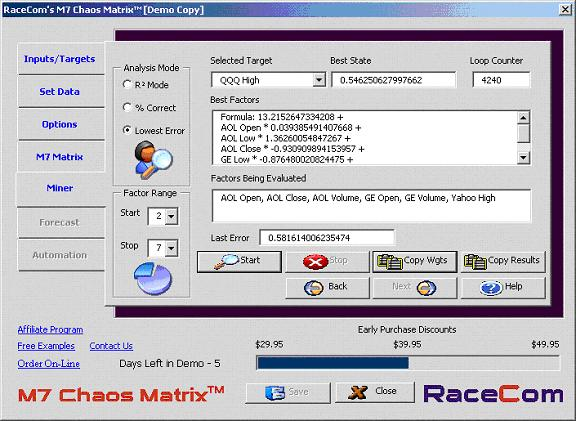This screenshot has width=576, height=421.
Task: Open the Selected Target dropdown arrow
Action: (x=319, y=80)
